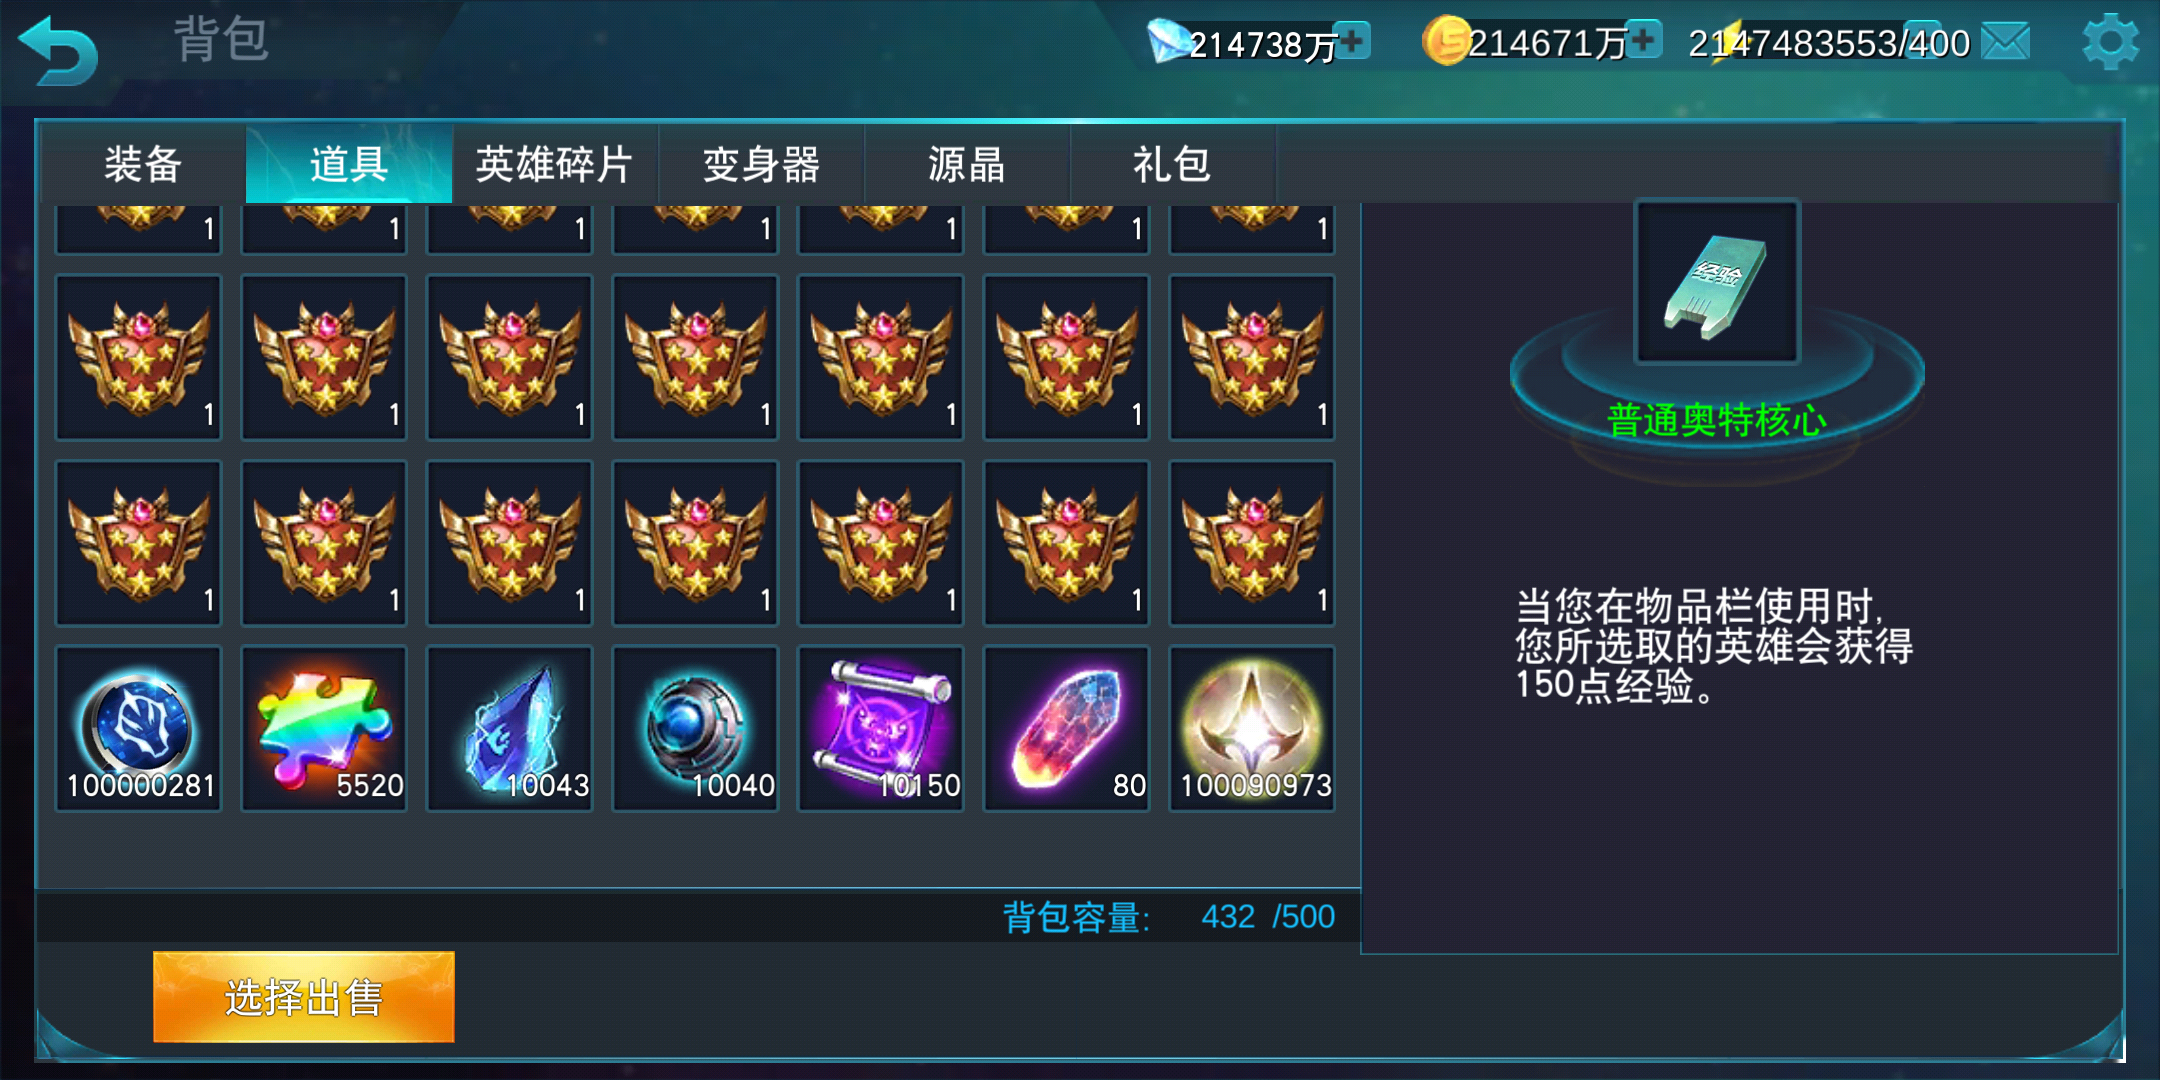Image resolution: width=2160 pixels, height=1080 pixels.
Task: Open the 礼包 tab
Action: (x=1173, y=164)
